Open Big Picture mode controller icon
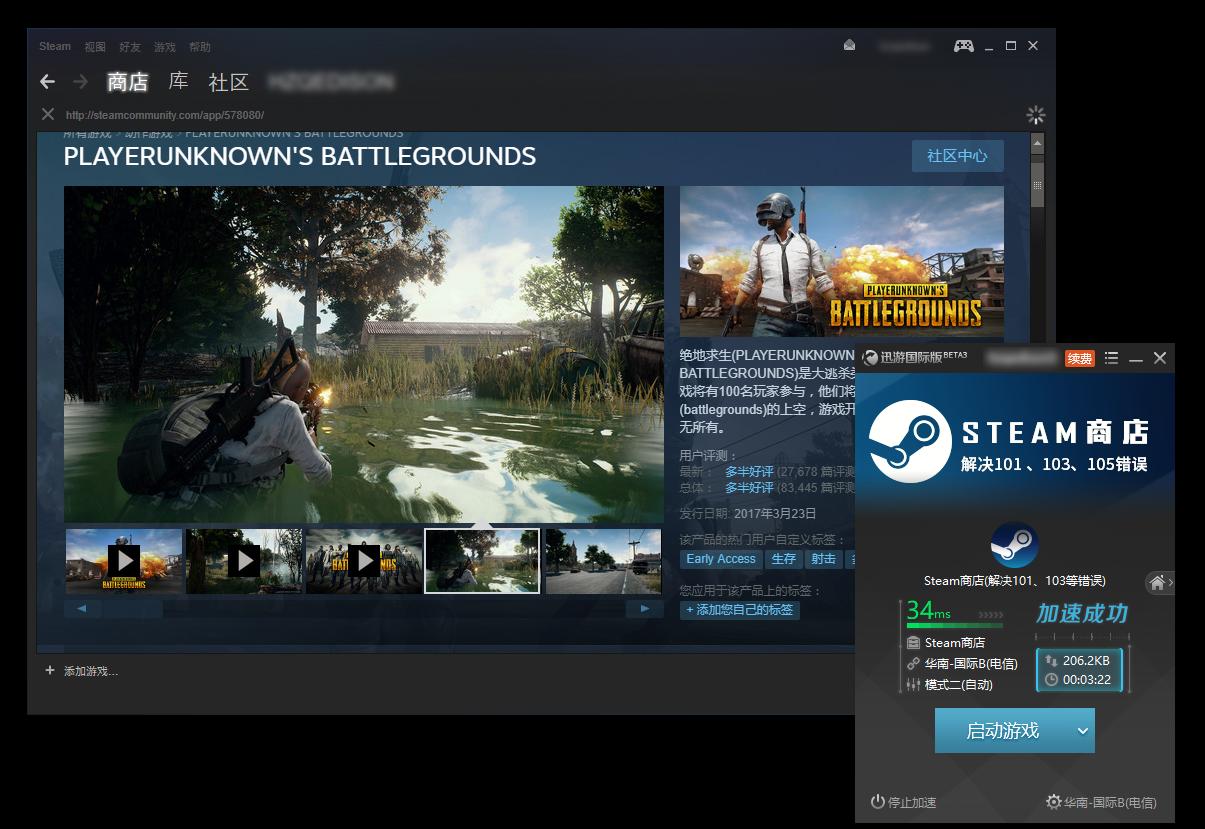The width and height of the screenshot is (1205, 829). (963, 46)
